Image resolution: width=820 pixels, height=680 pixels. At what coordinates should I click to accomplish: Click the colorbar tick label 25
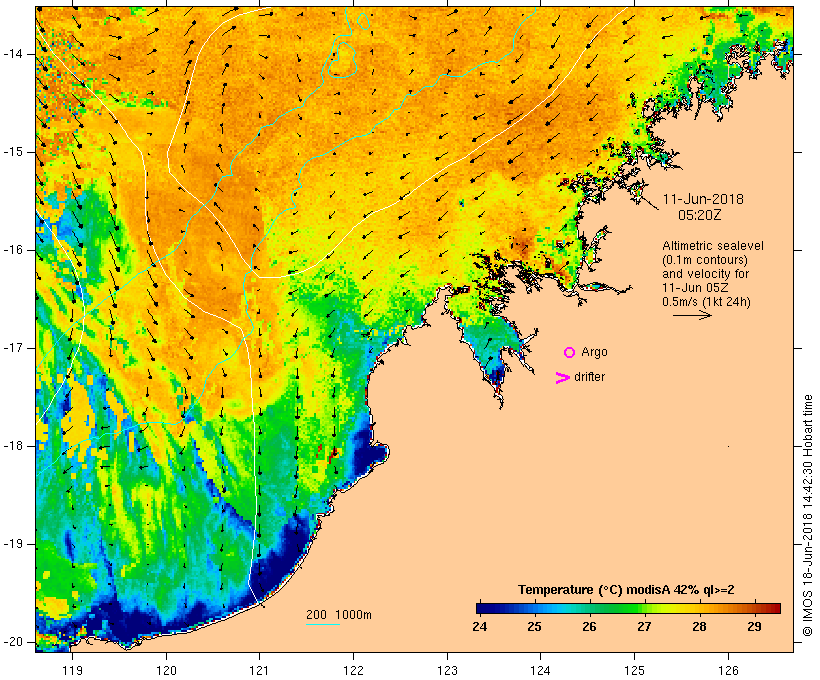[x=534, y=626]
